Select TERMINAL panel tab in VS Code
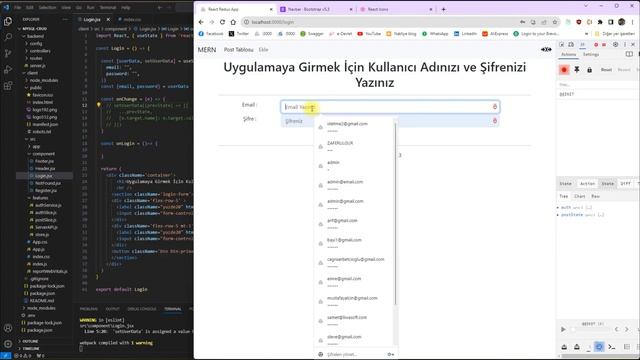 (173, 309)
